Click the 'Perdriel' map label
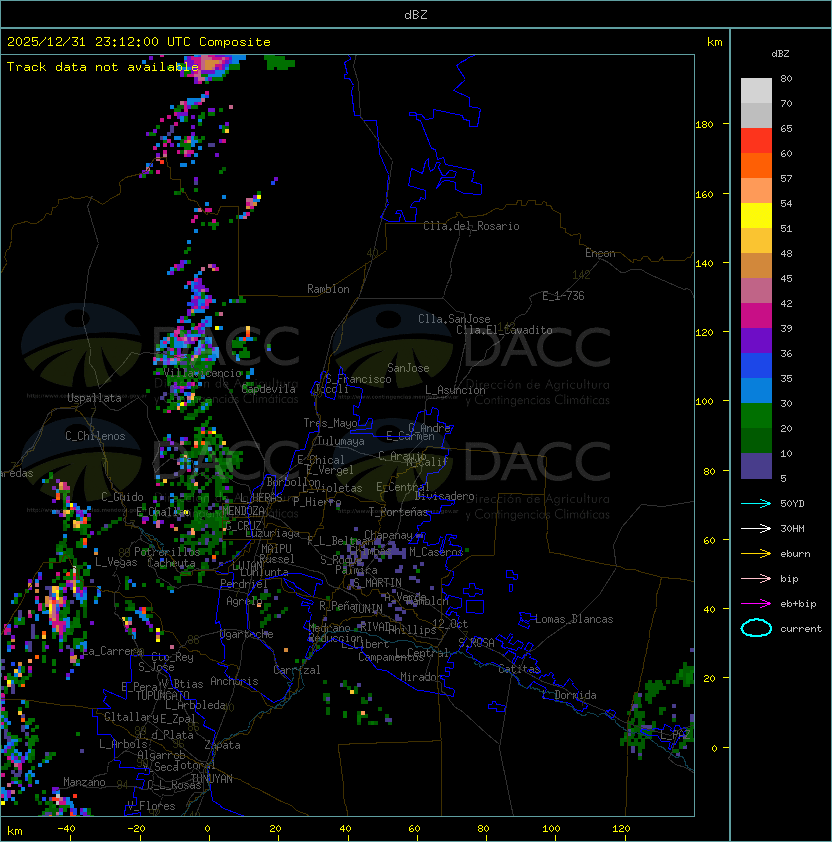Screen dimensions: 832x842 coord(244,583)
